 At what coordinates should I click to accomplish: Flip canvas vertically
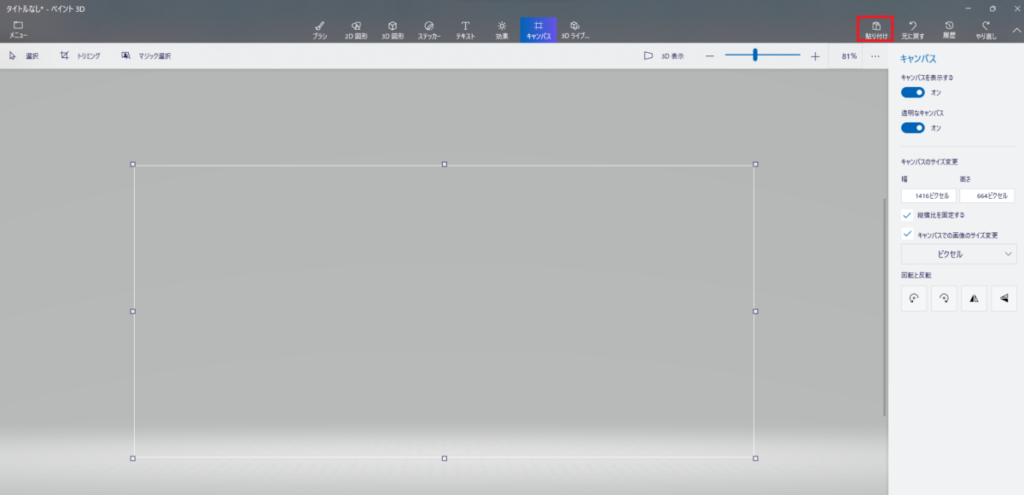[1004, 298]
